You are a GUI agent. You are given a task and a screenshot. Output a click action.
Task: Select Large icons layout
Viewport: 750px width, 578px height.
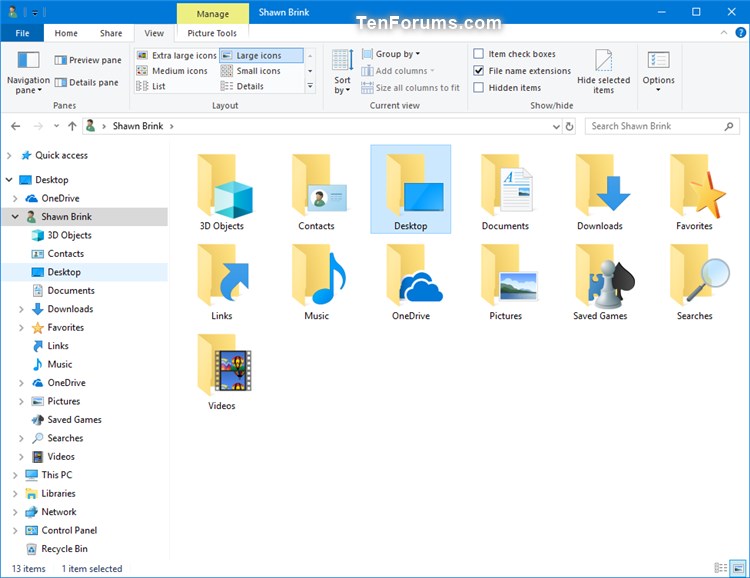[x=261, y=56]
